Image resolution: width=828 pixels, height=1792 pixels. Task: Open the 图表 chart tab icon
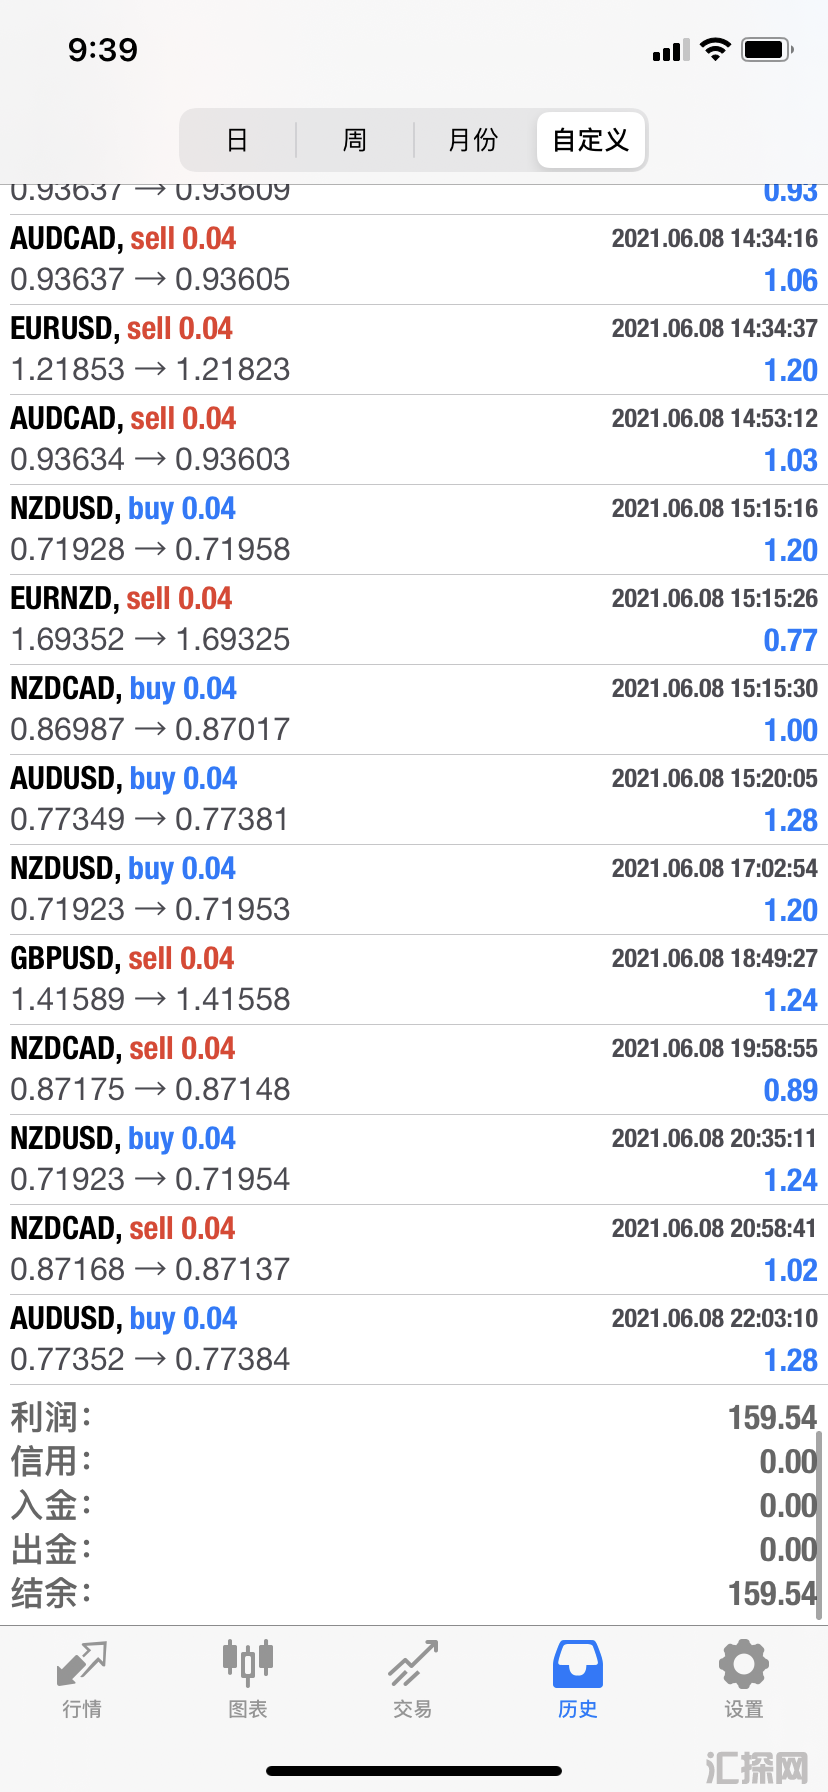tap(247, 1664)
